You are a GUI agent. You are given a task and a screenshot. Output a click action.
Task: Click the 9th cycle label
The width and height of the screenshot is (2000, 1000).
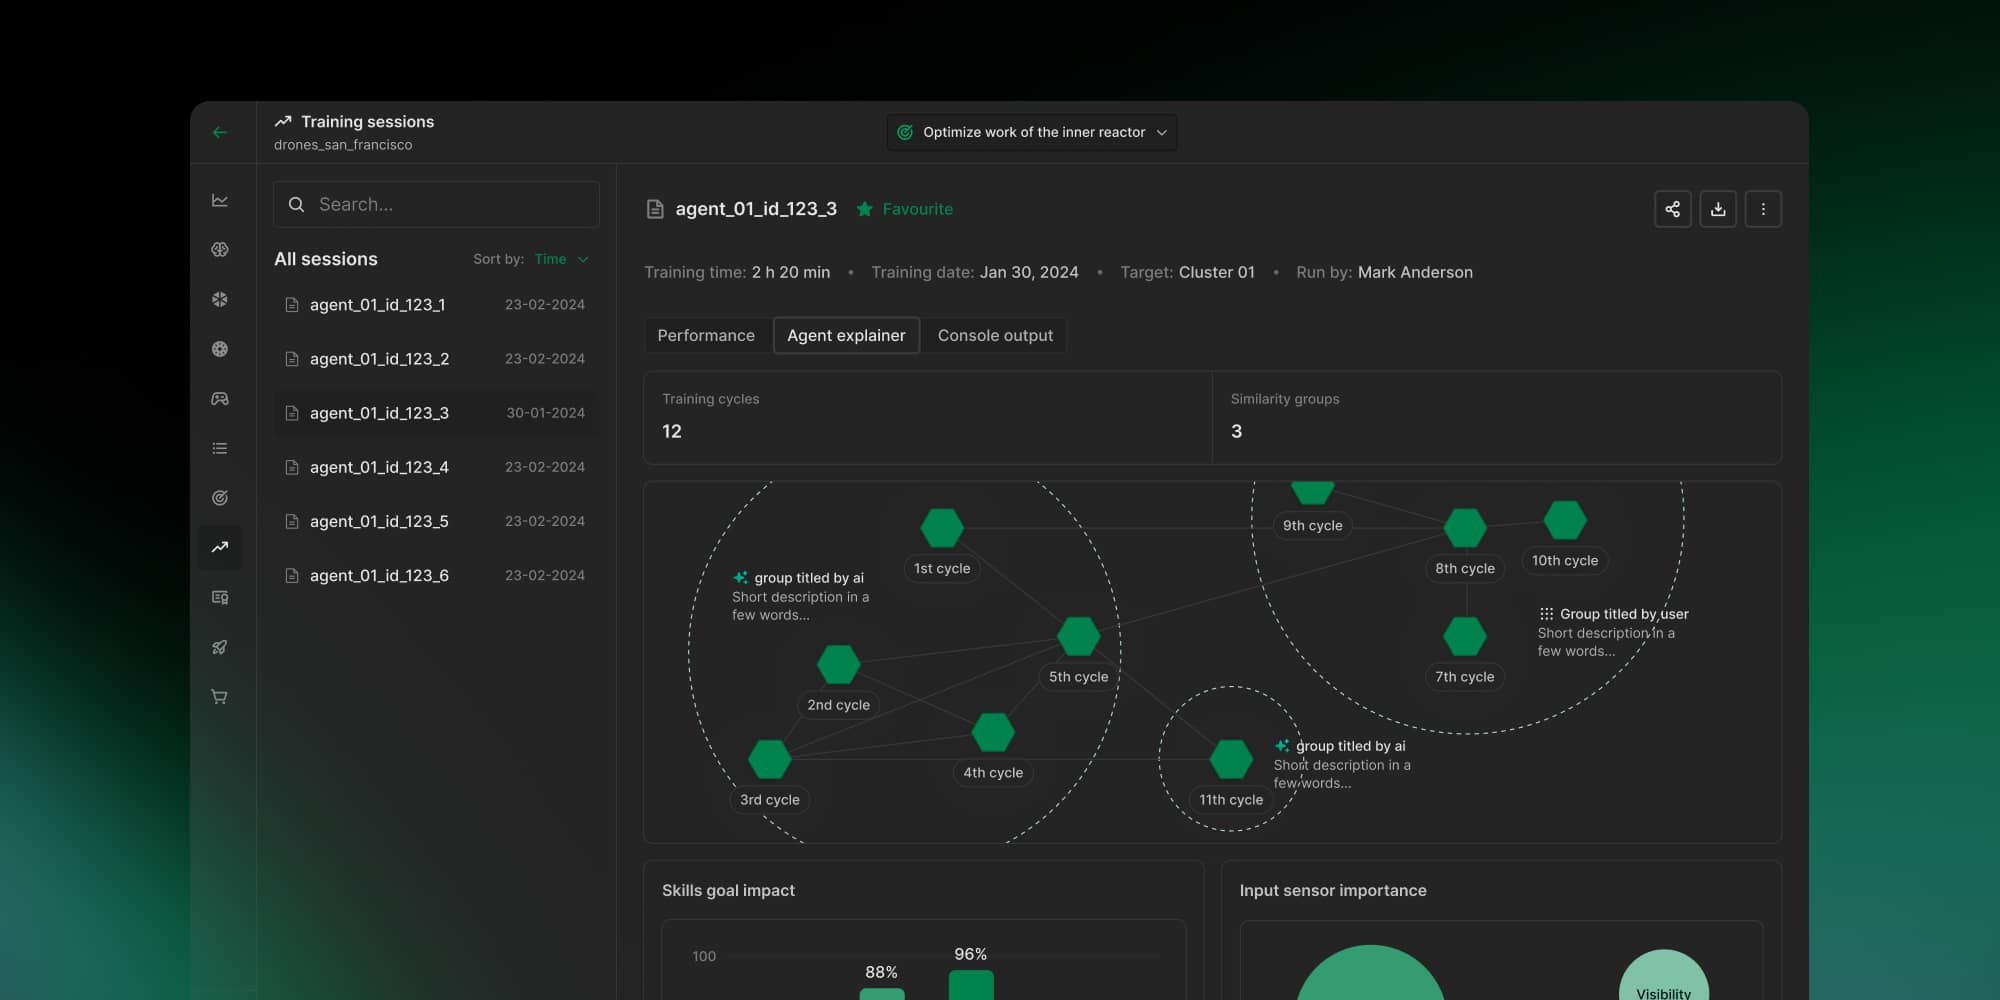click(1313, 525)
